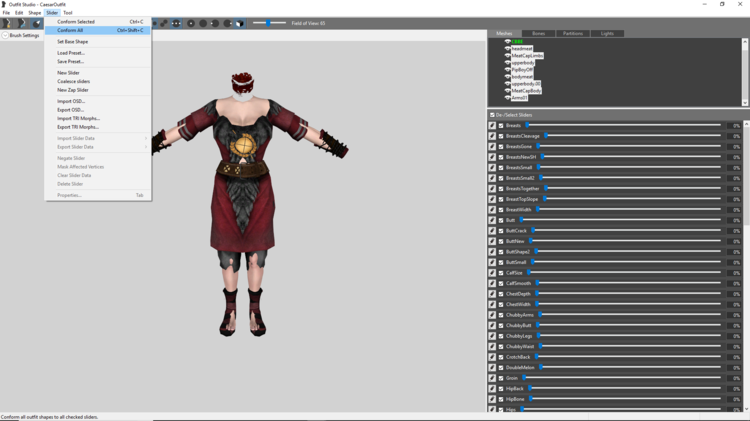The height and width of the screenshot is (421, 750).
Task: Click edit pencil icon for ChubbyArms slider
Action: pyautogui.click(x=492, y=315)
